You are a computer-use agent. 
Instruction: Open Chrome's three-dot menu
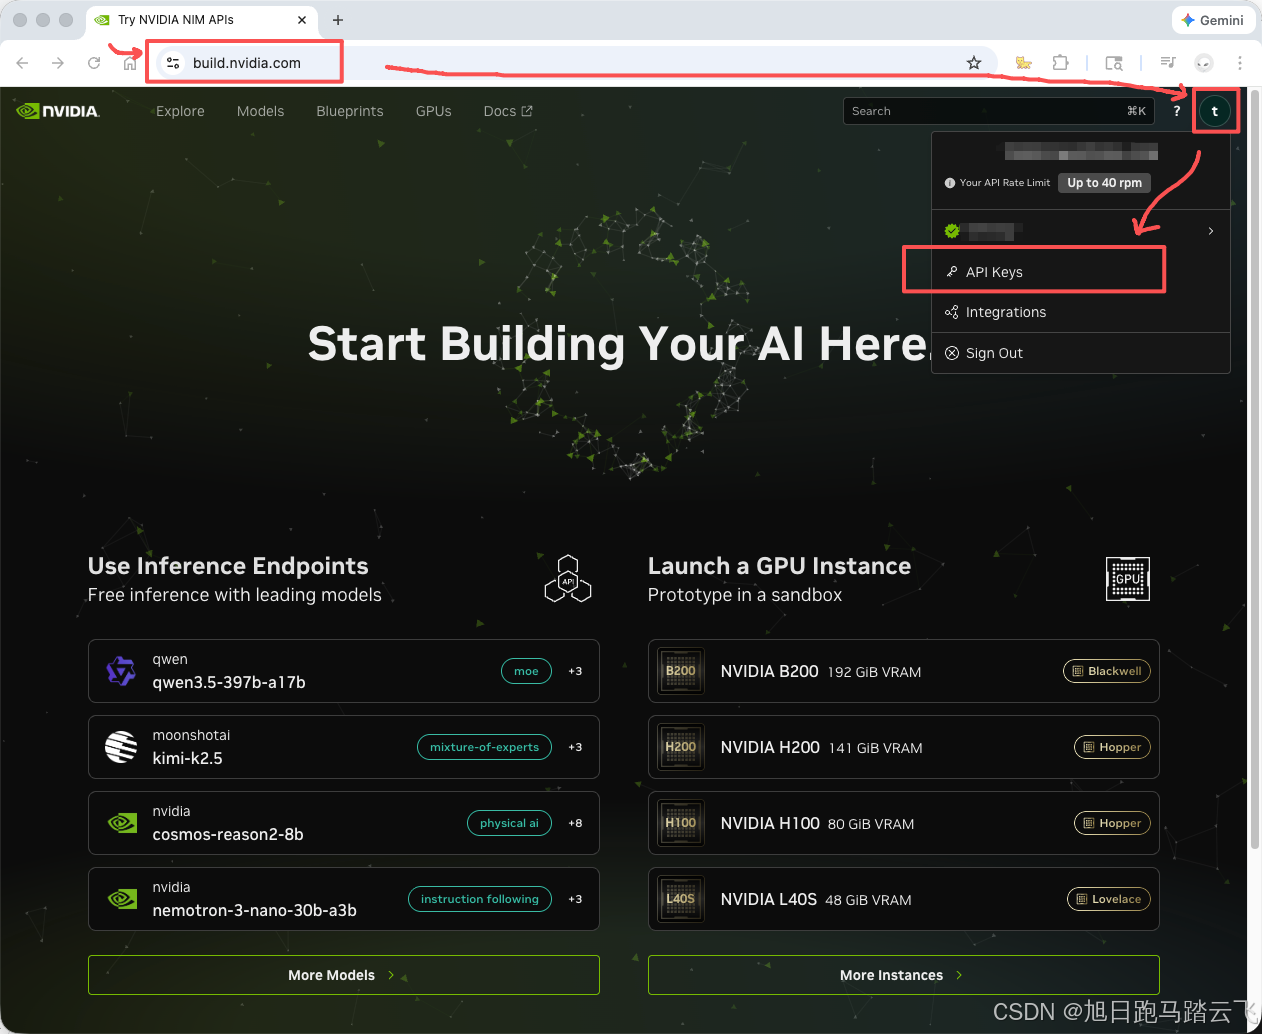1240,63
